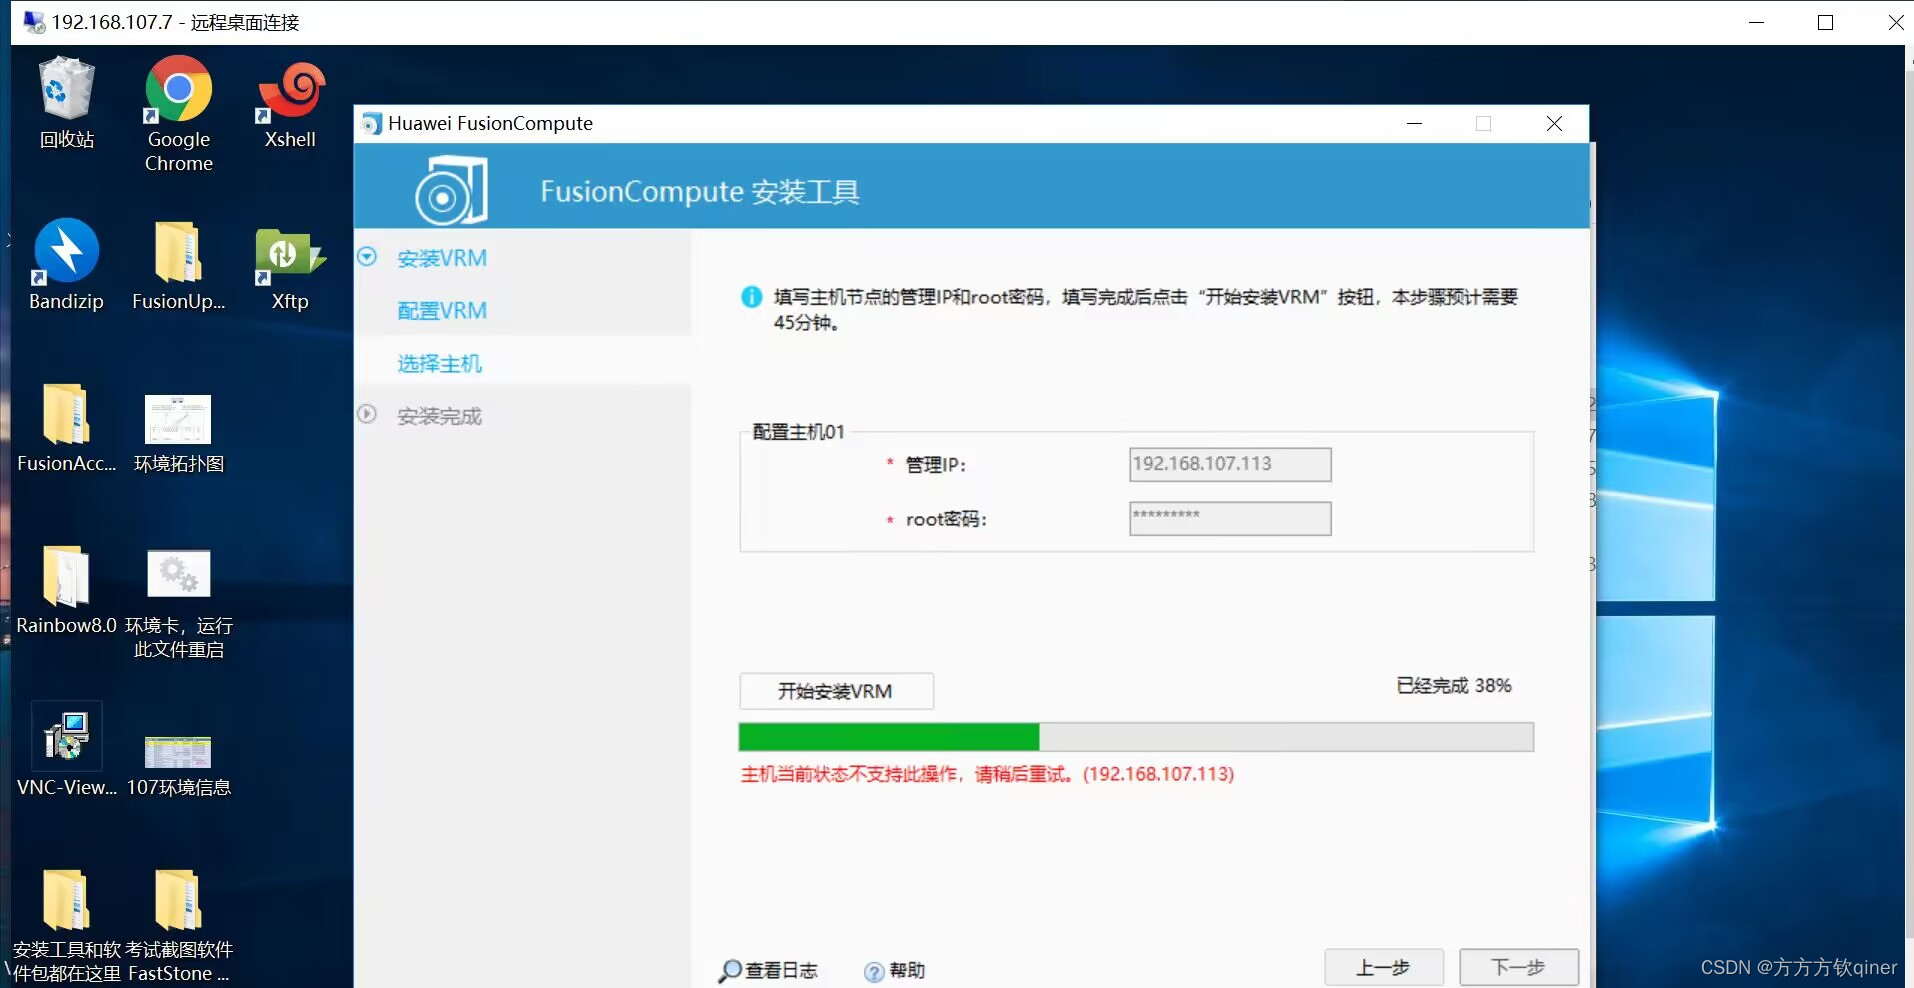Click the 开始安装VRM button
1914x988 pixels.
click(836, 691)
